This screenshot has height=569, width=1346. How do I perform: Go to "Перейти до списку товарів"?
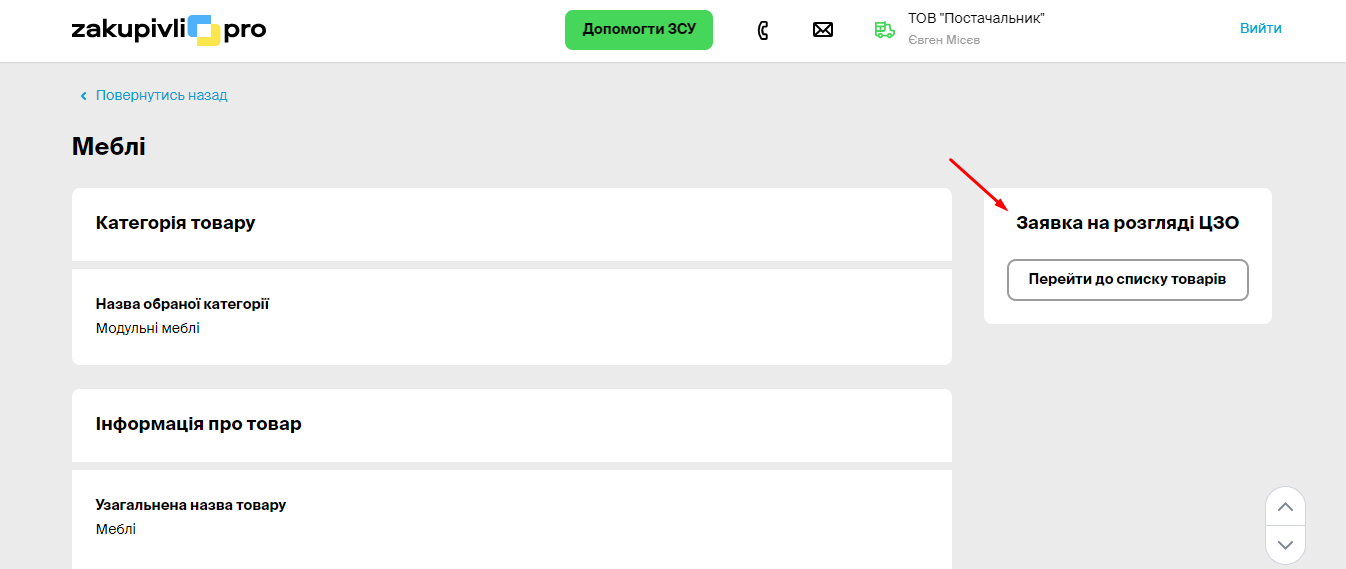(x=1127, y=280)
